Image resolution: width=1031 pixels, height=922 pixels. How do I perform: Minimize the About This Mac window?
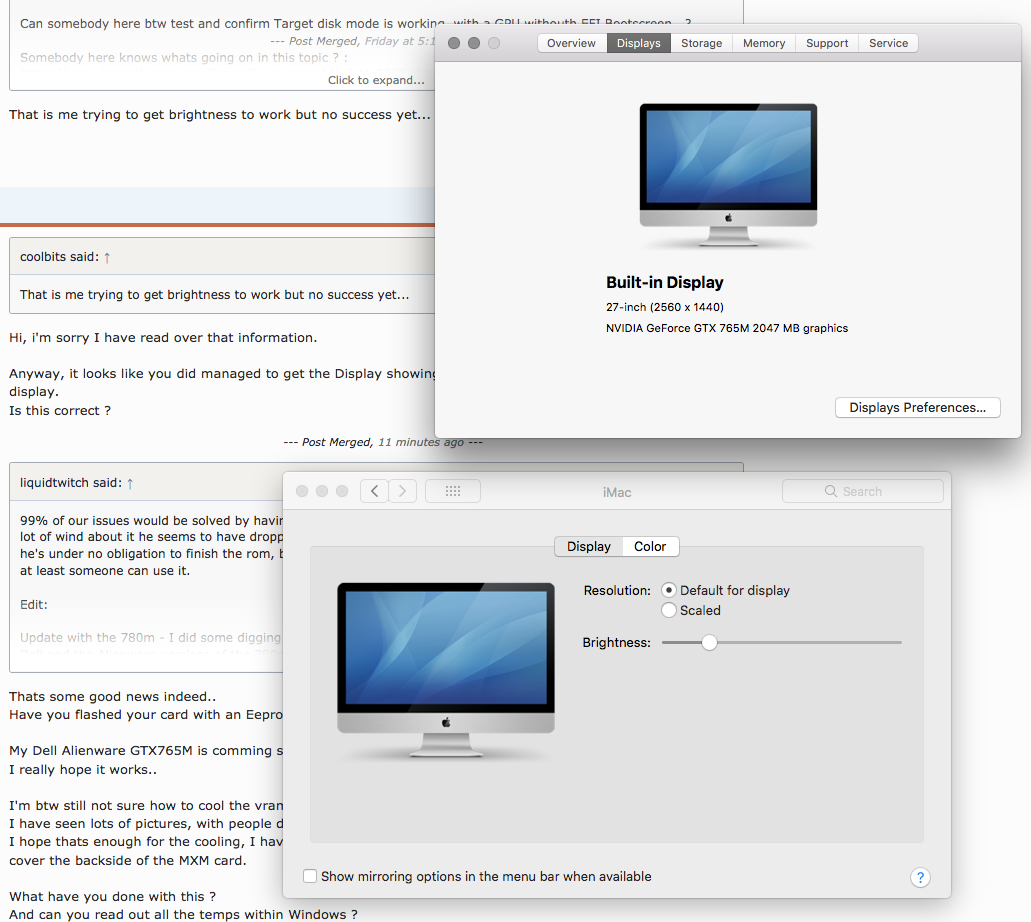click(x=474, y=43)
